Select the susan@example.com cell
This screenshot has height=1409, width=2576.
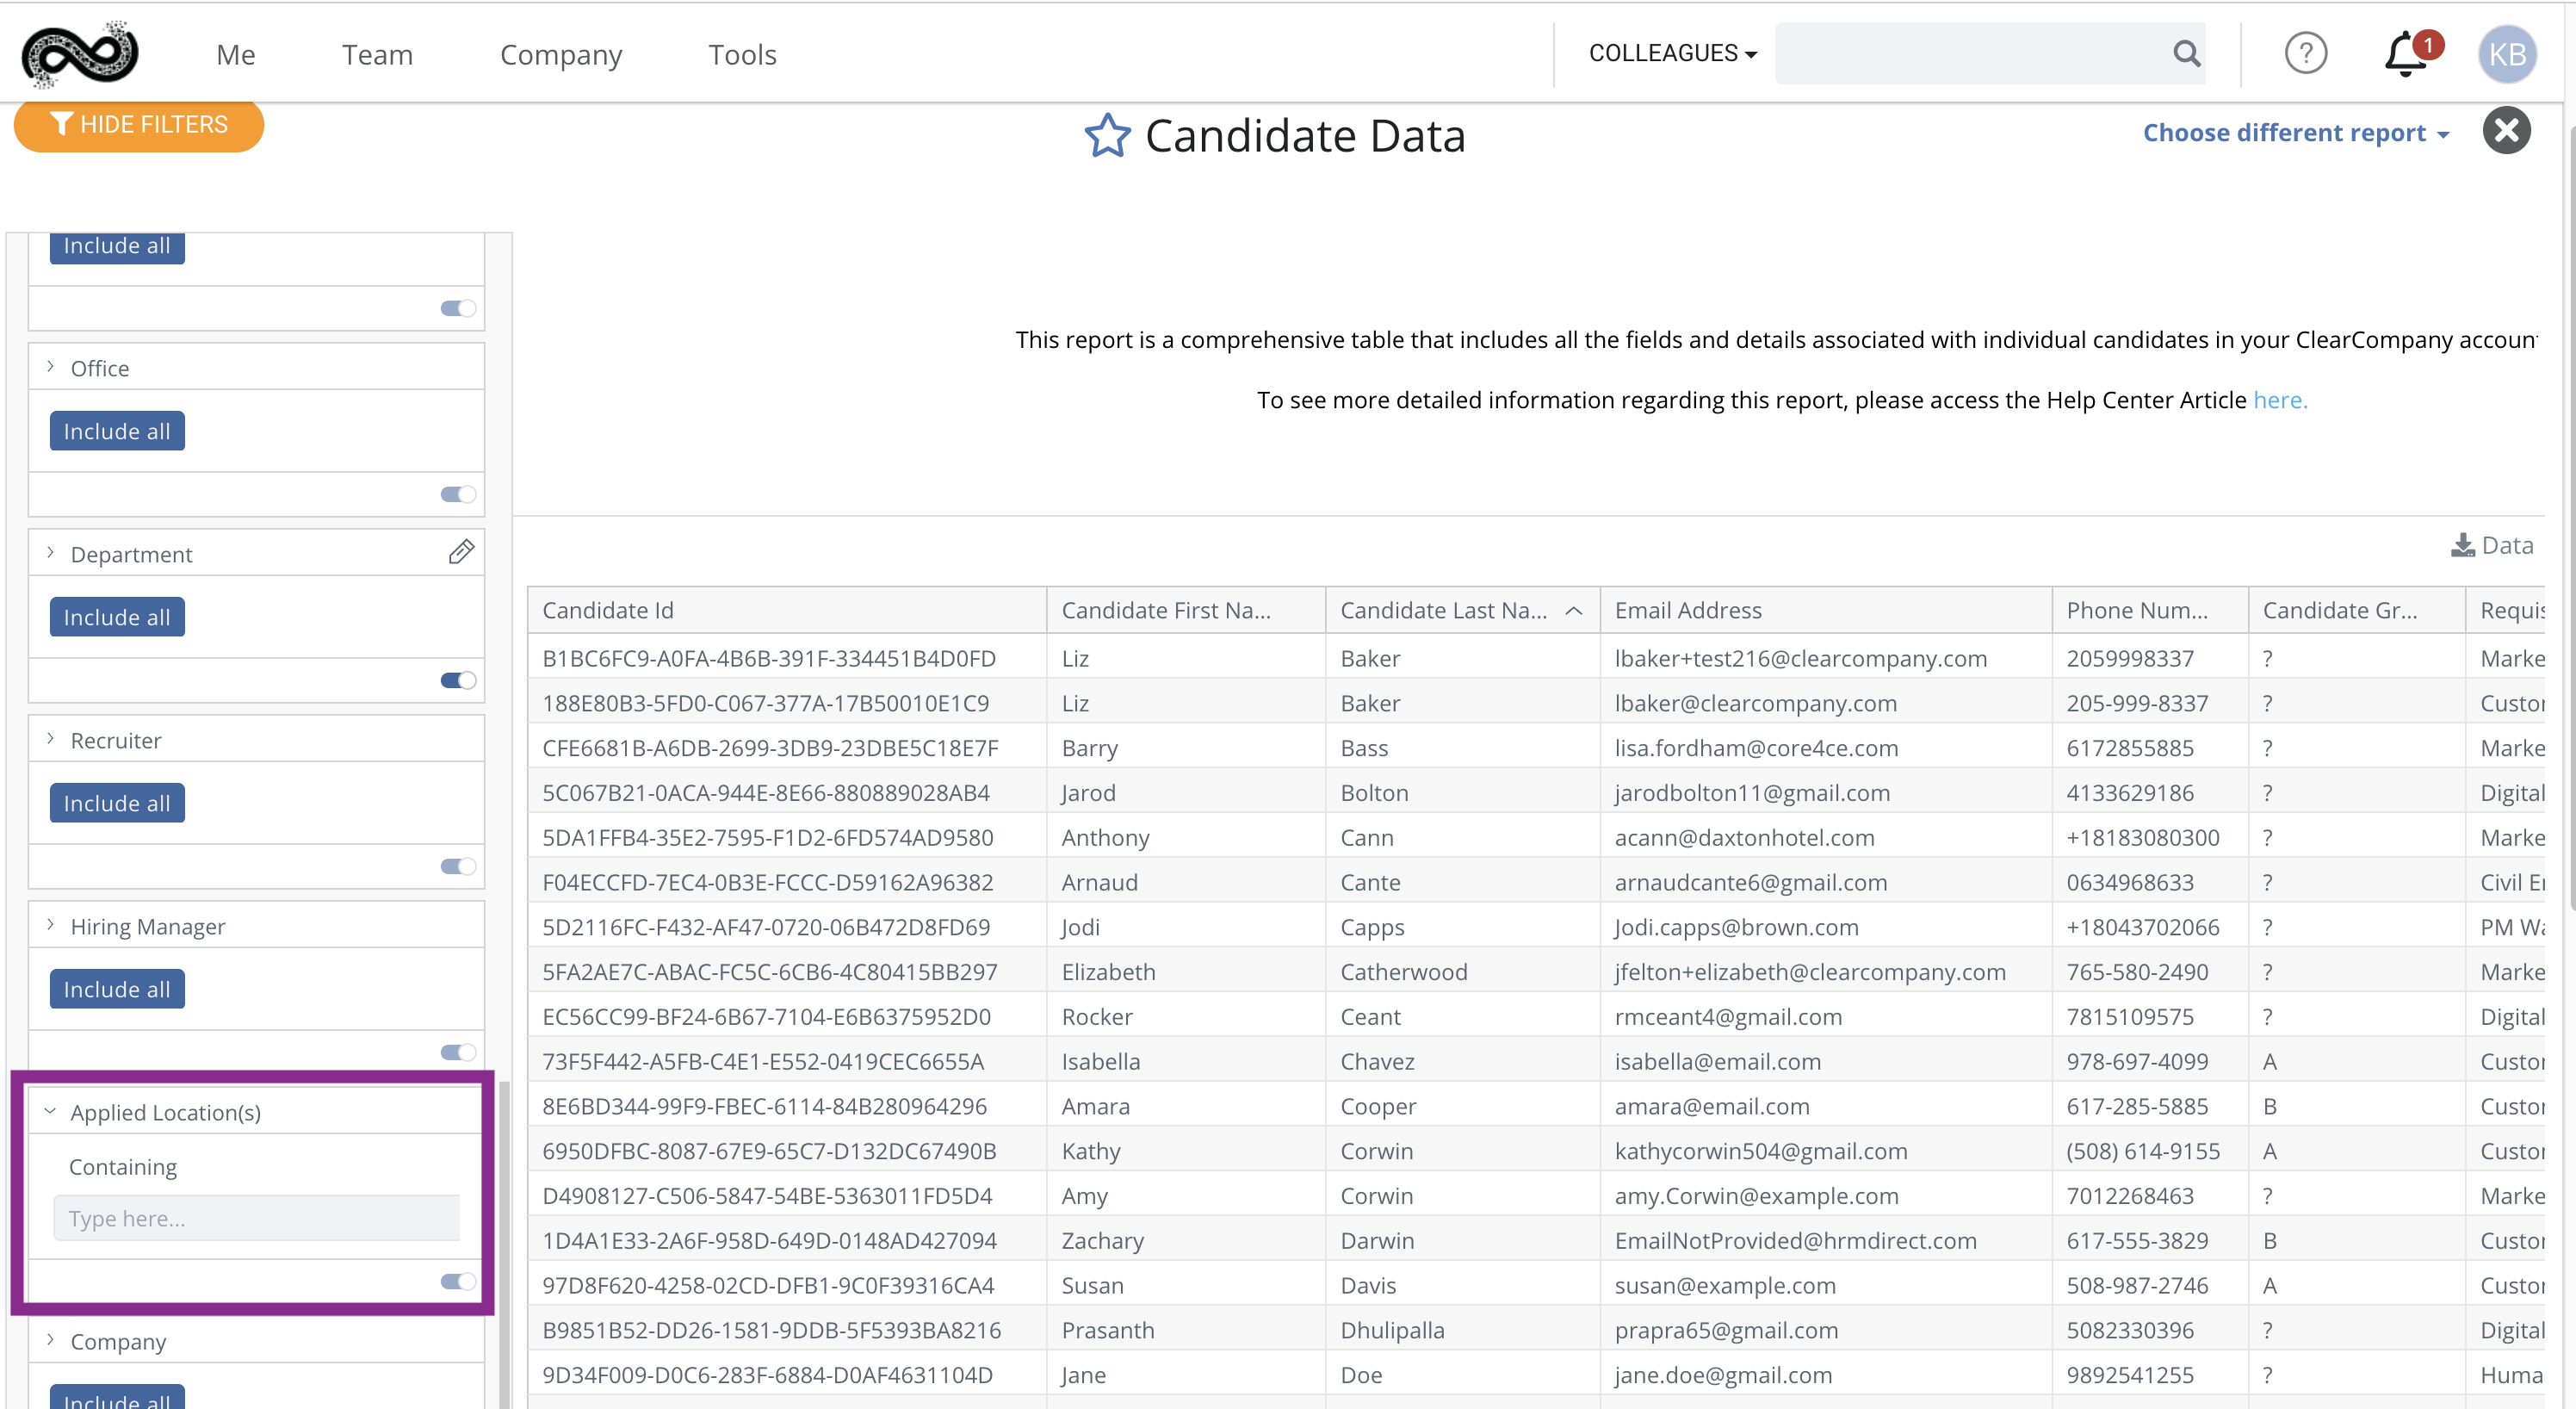[x=1826, y=1285]
